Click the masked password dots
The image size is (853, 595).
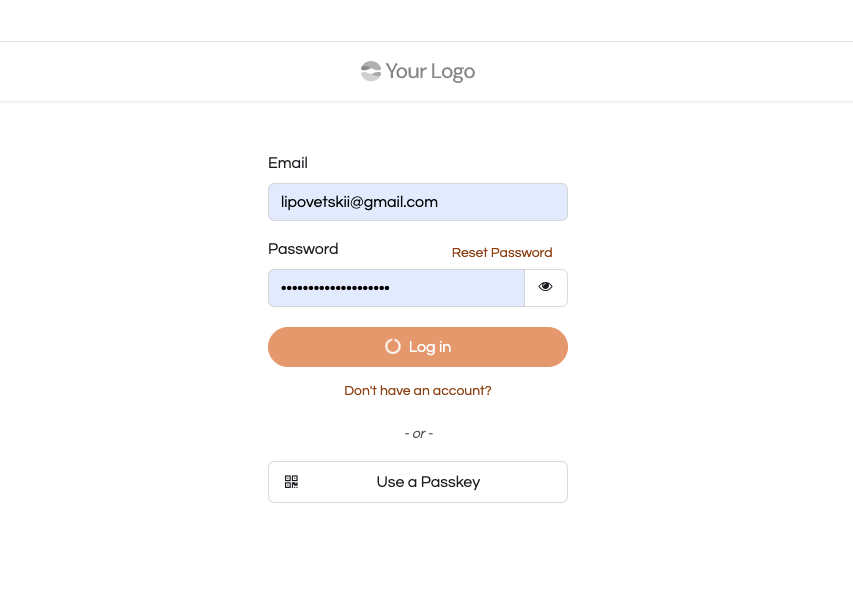coord(335,288)
